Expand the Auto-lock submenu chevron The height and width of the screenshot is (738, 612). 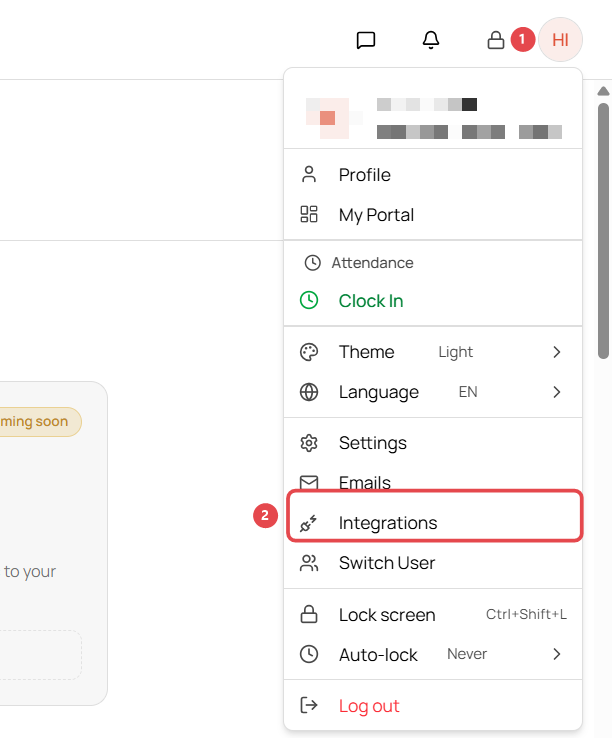556,654
